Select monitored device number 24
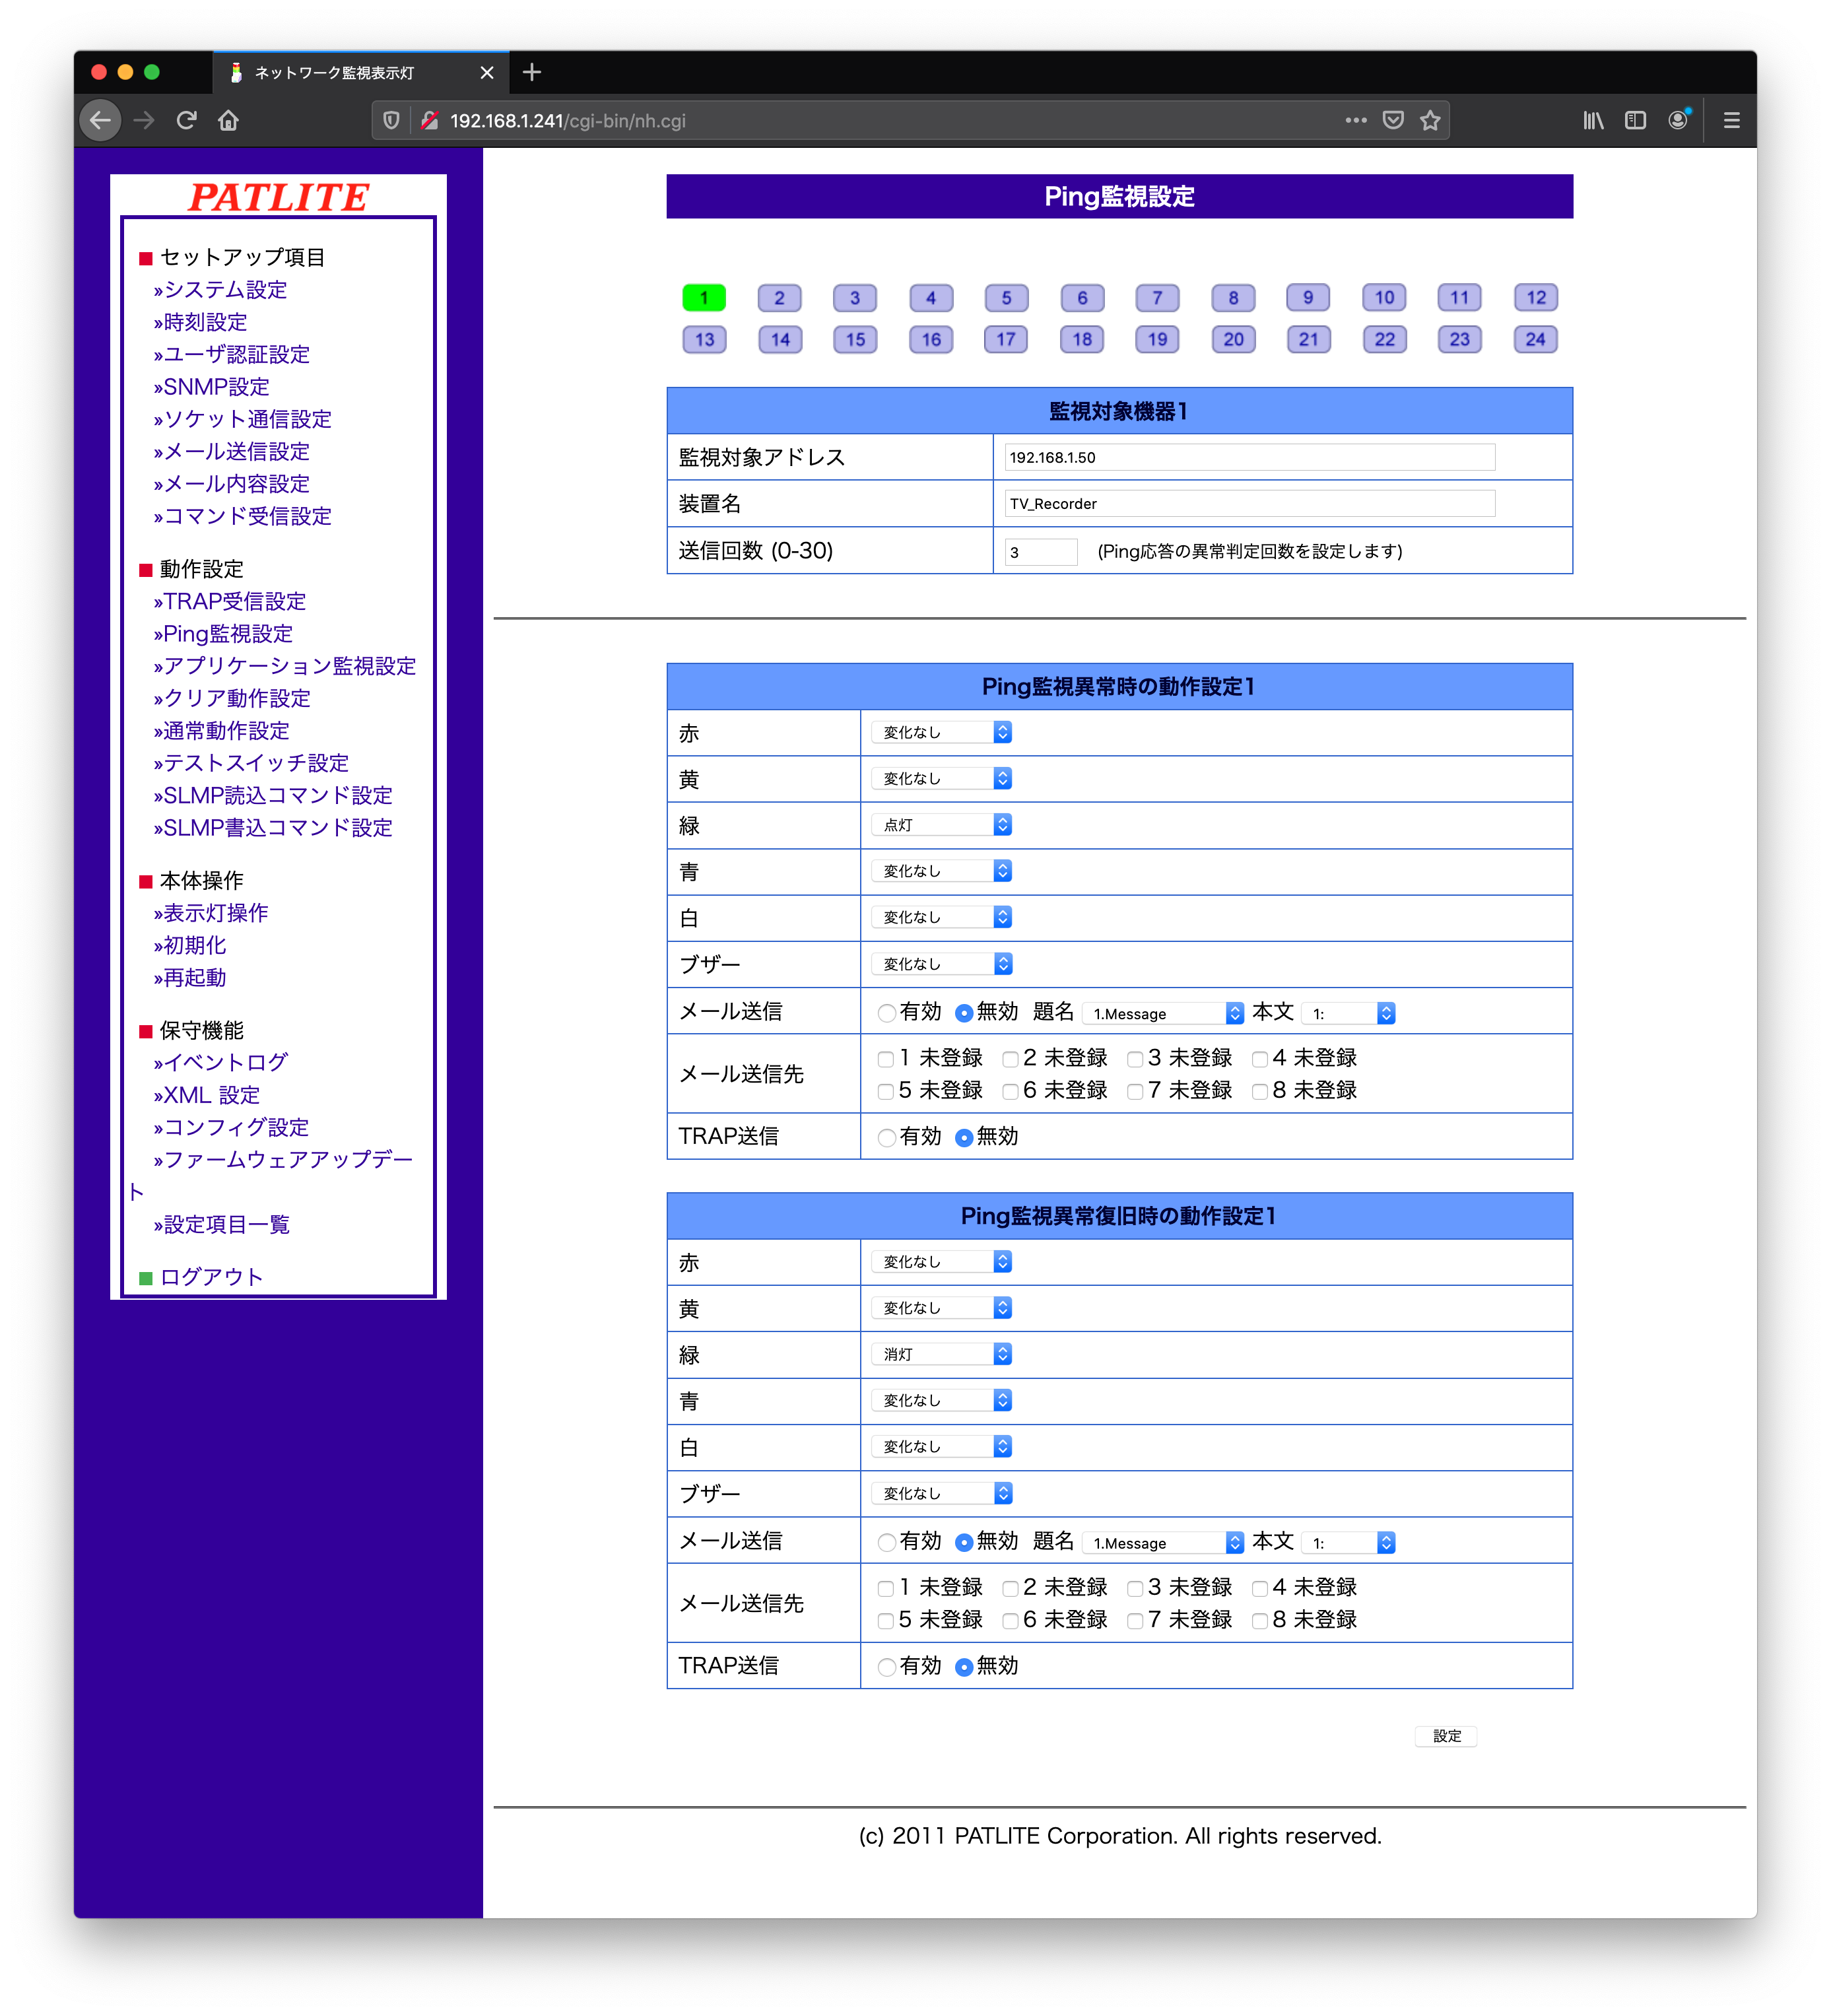The width and height of the screenshot is (1831, 2016). (x=1536, y=340)
